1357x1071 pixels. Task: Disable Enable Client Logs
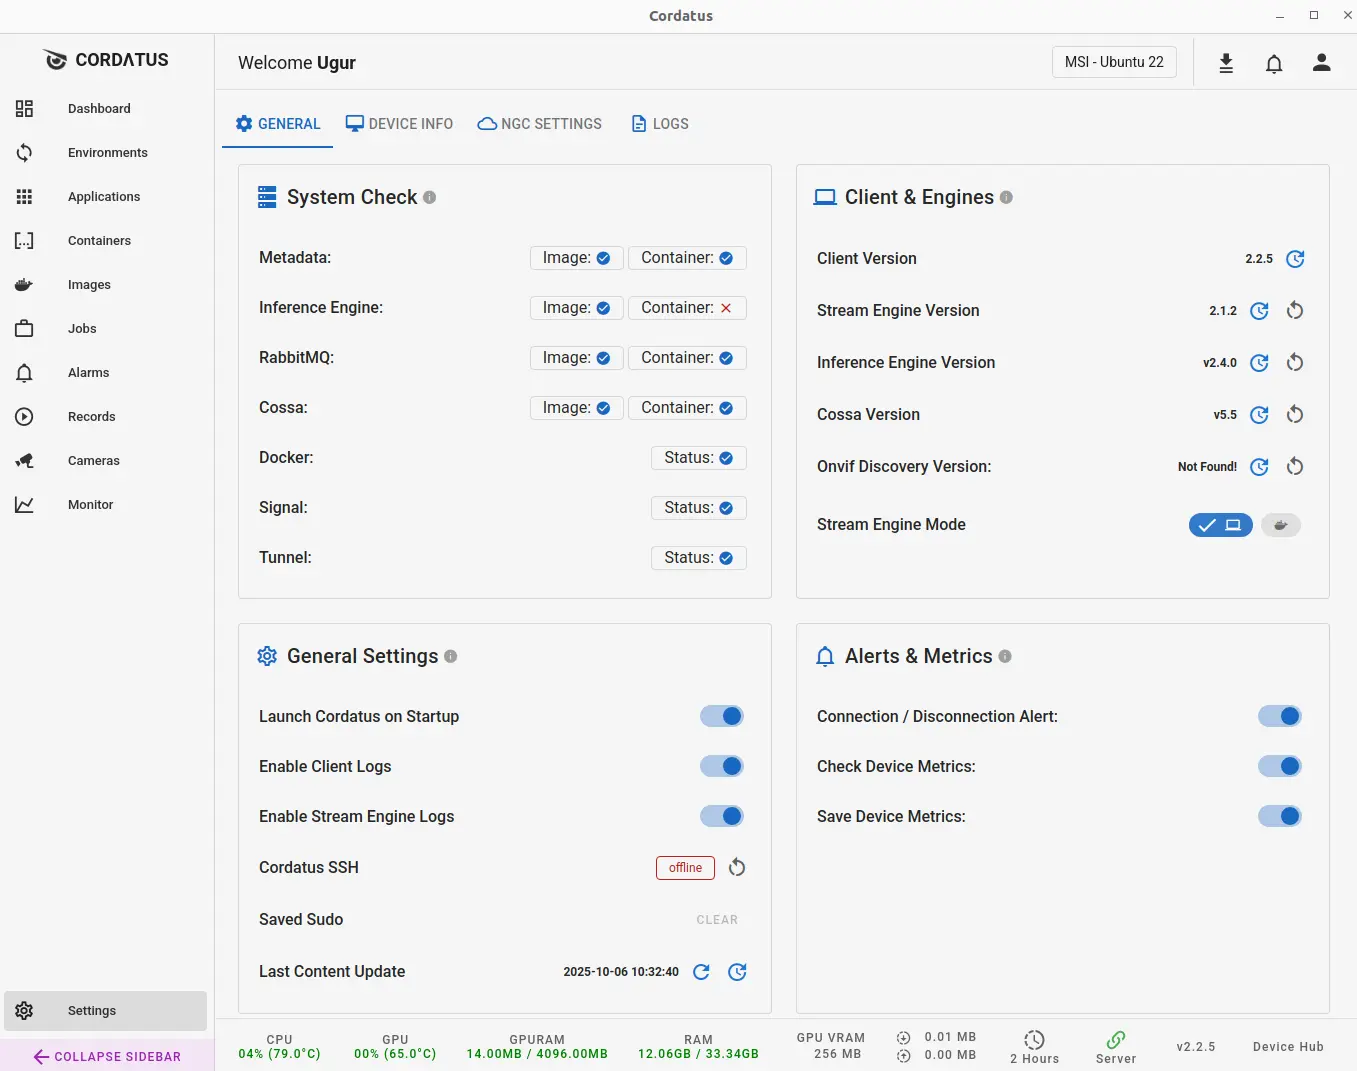[x=722, y=766]
